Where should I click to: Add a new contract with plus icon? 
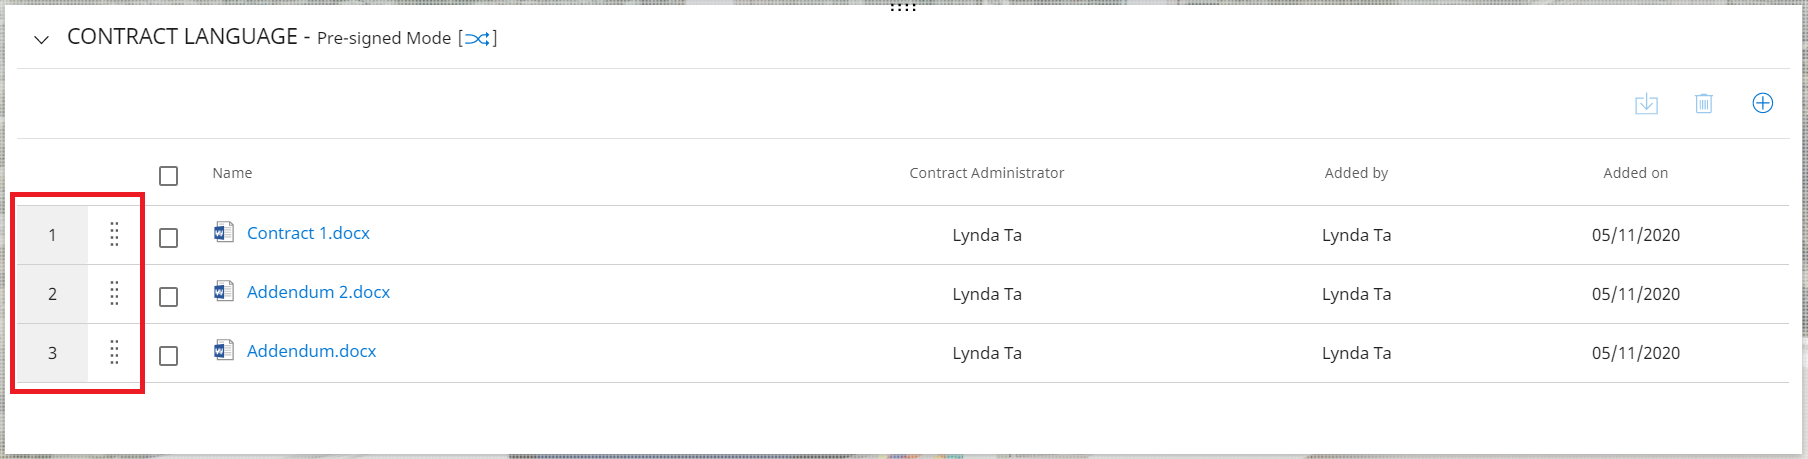1763,103
